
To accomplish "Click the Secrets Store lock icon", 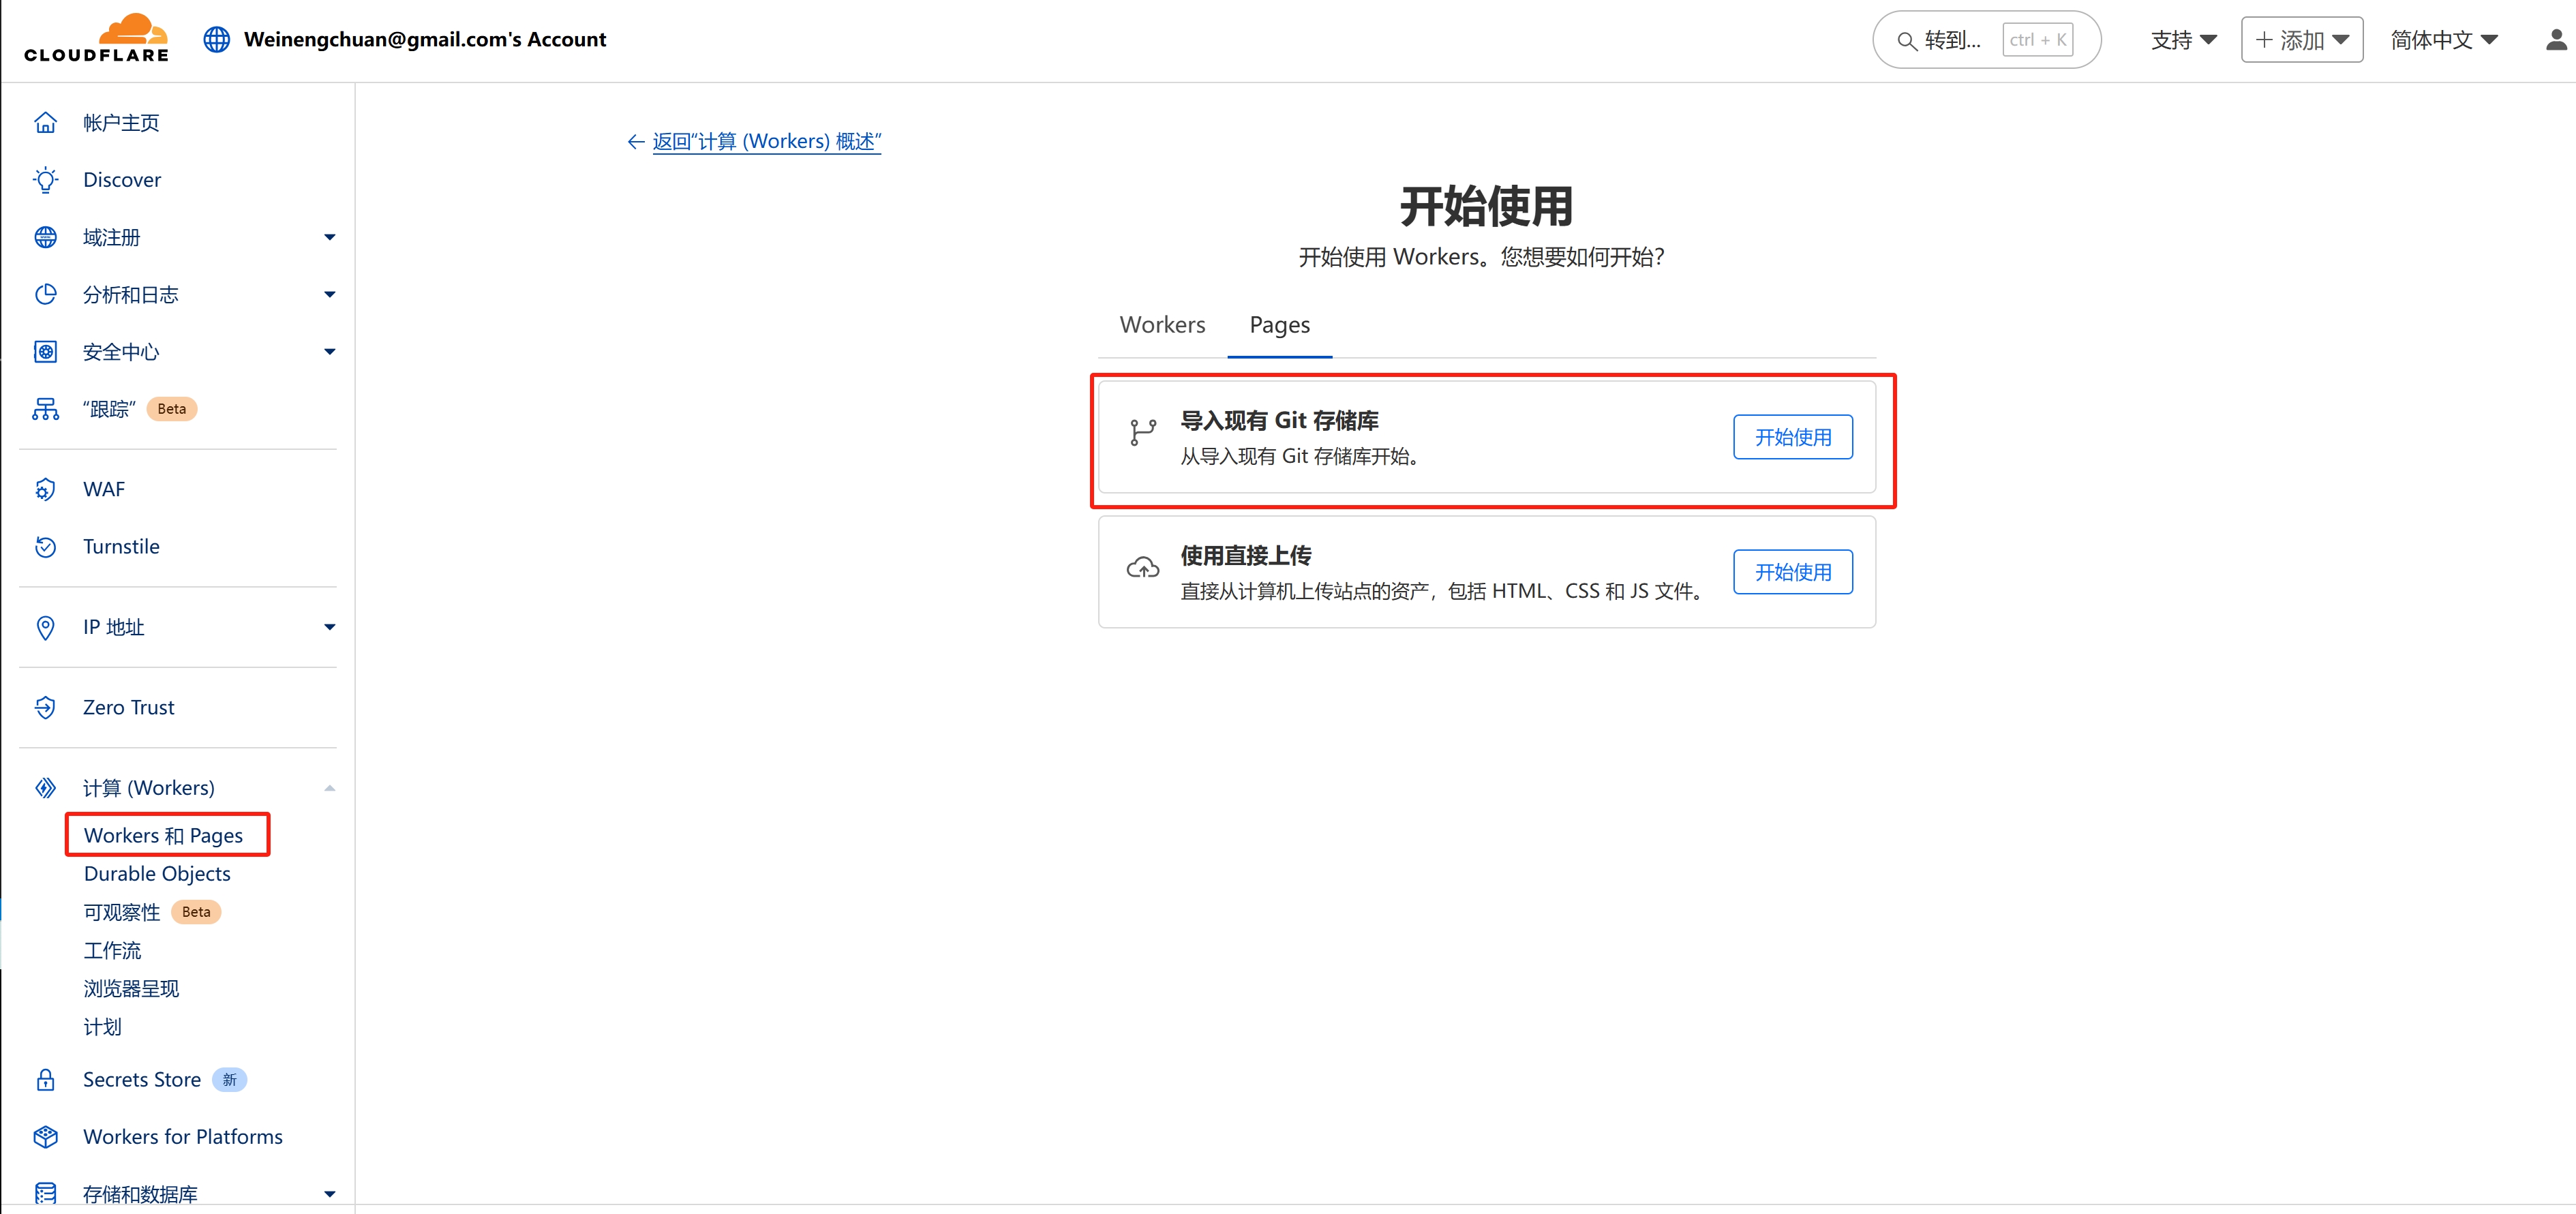I will click(x=46, y=1080).
